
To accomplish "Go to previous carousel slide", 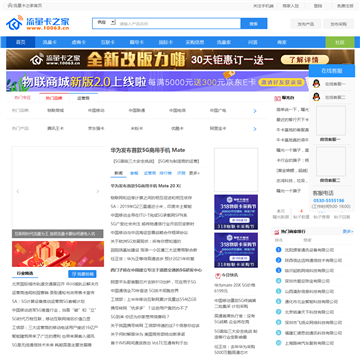I will [x=18, y=191].
